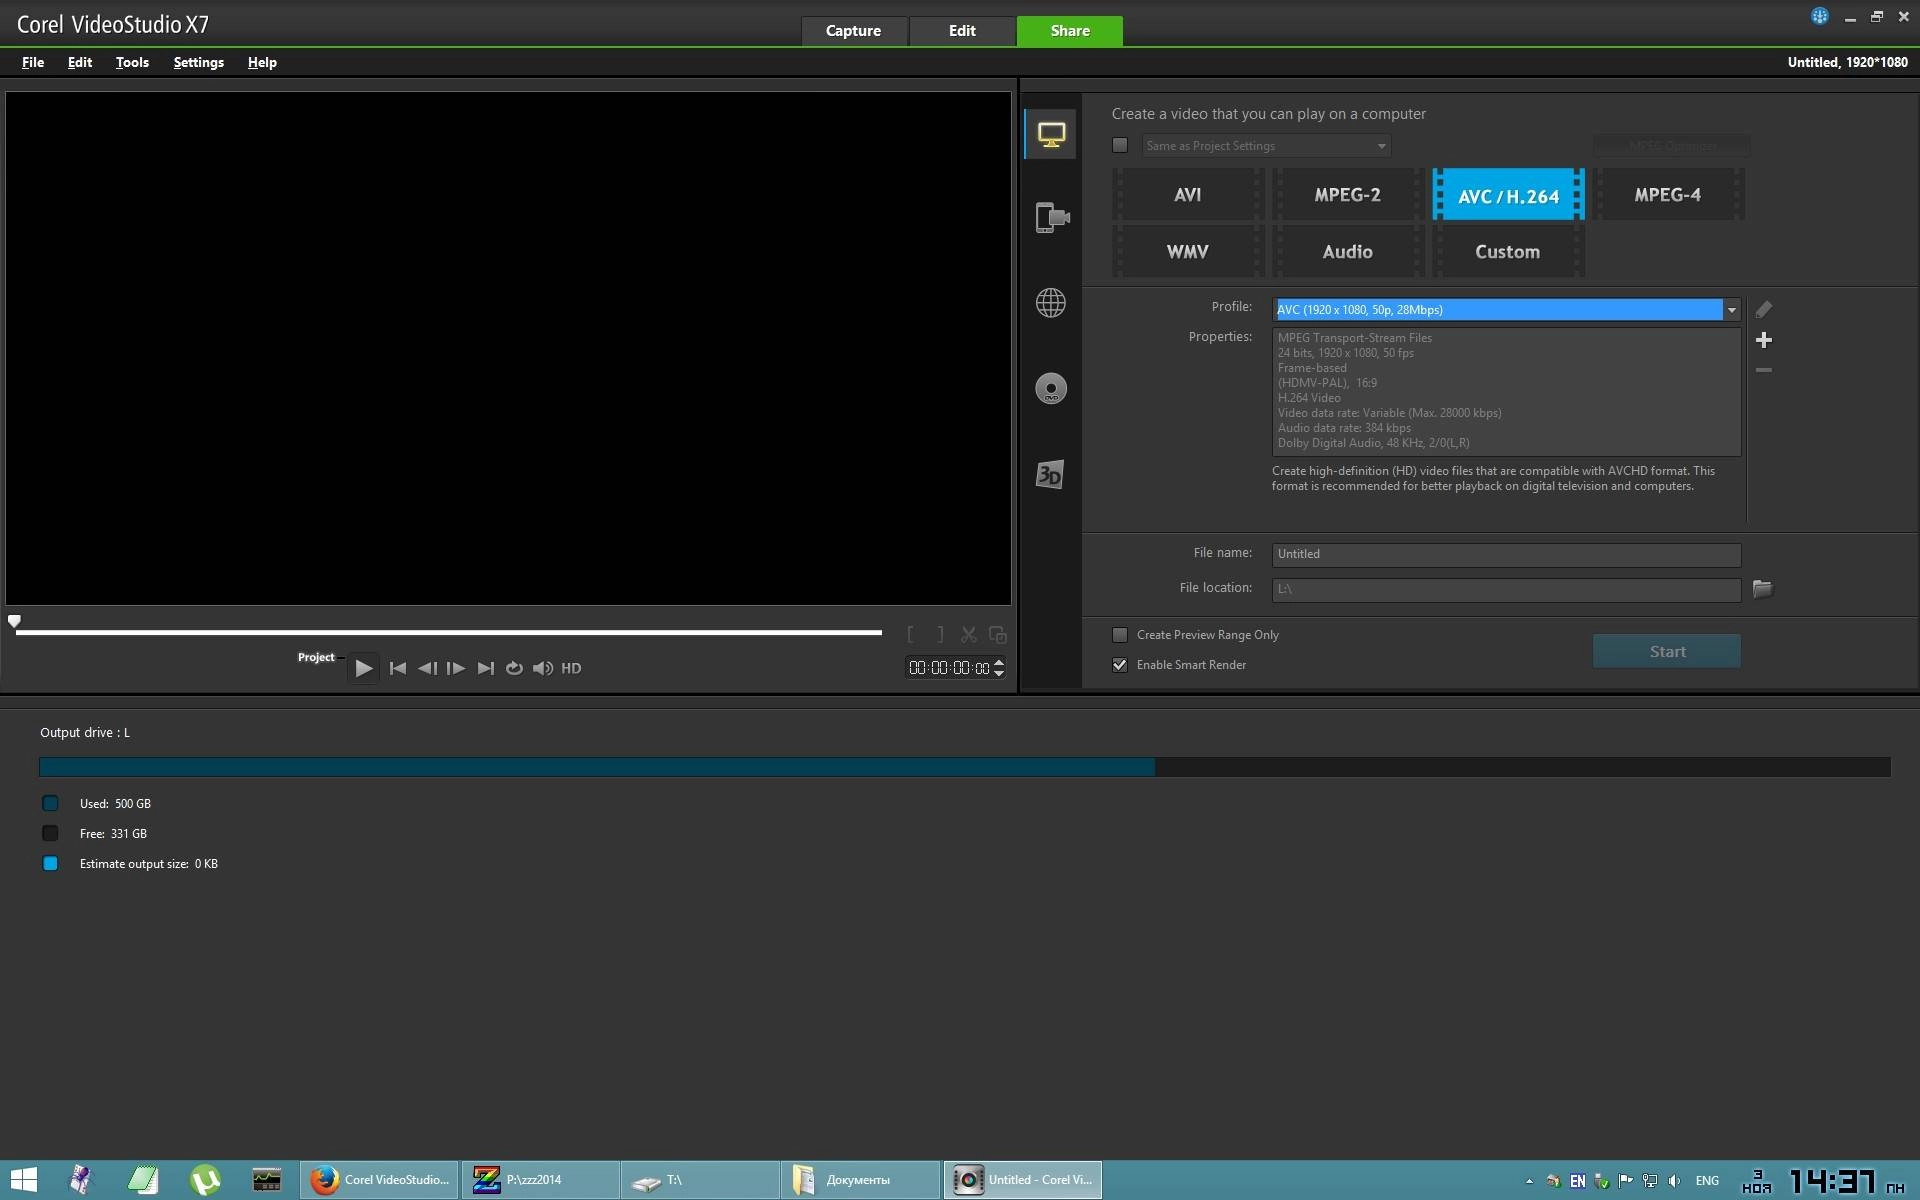1920x1200 pixels.
Task: Click the Estimate output size color swatch
Action: [50, 863]
